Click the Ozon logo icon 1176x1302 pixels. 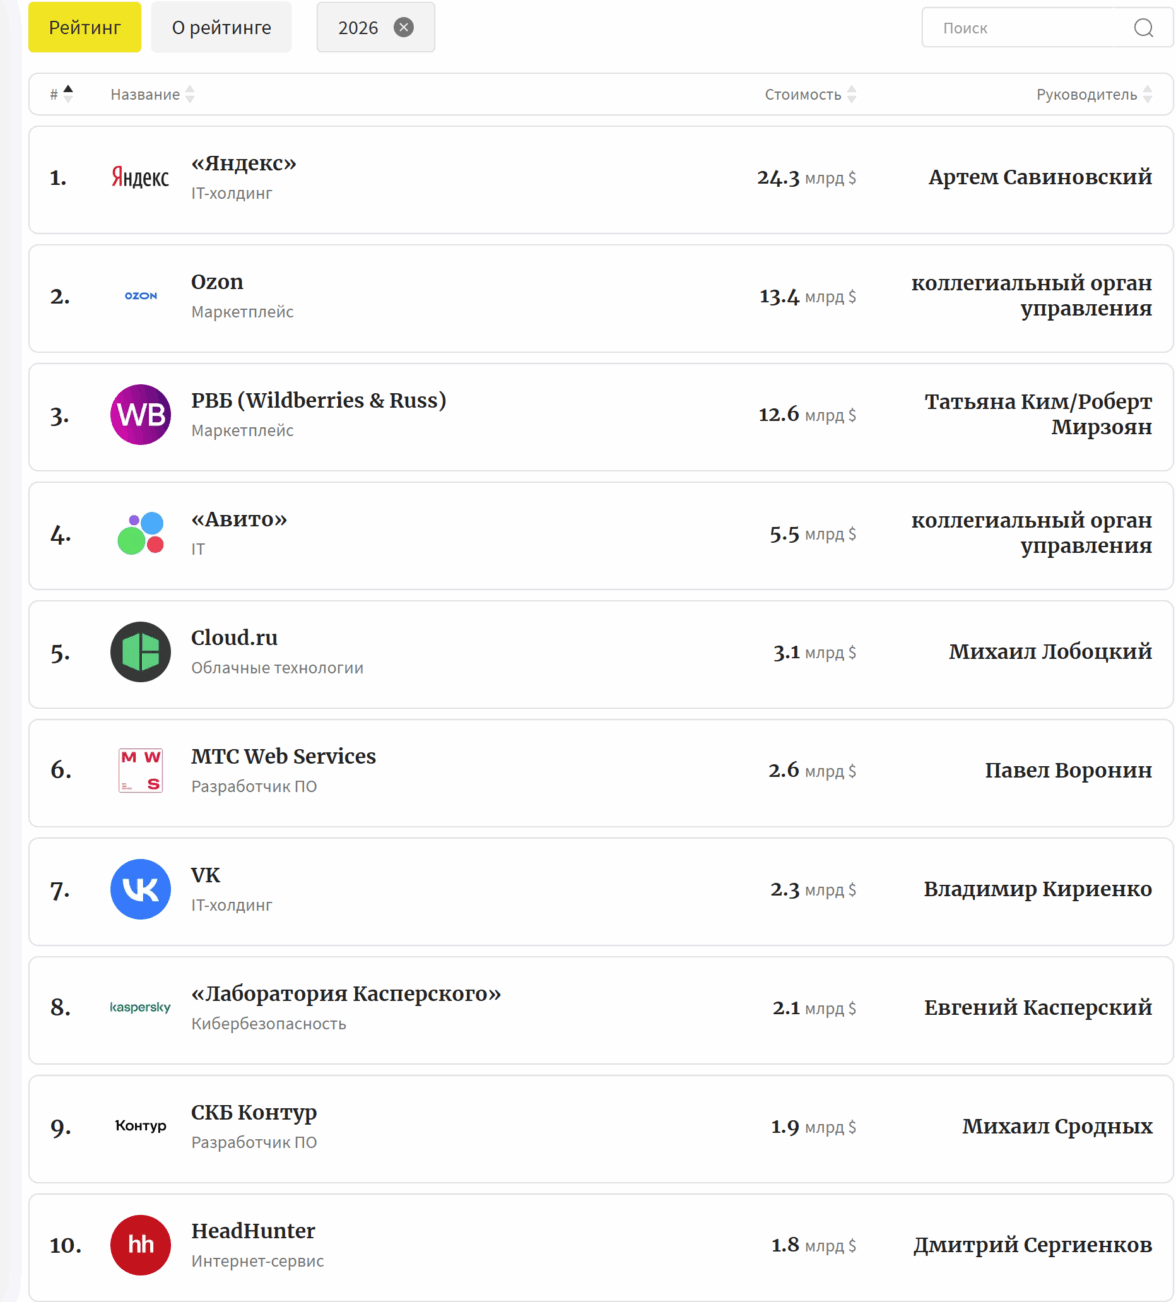coord(140,296)
